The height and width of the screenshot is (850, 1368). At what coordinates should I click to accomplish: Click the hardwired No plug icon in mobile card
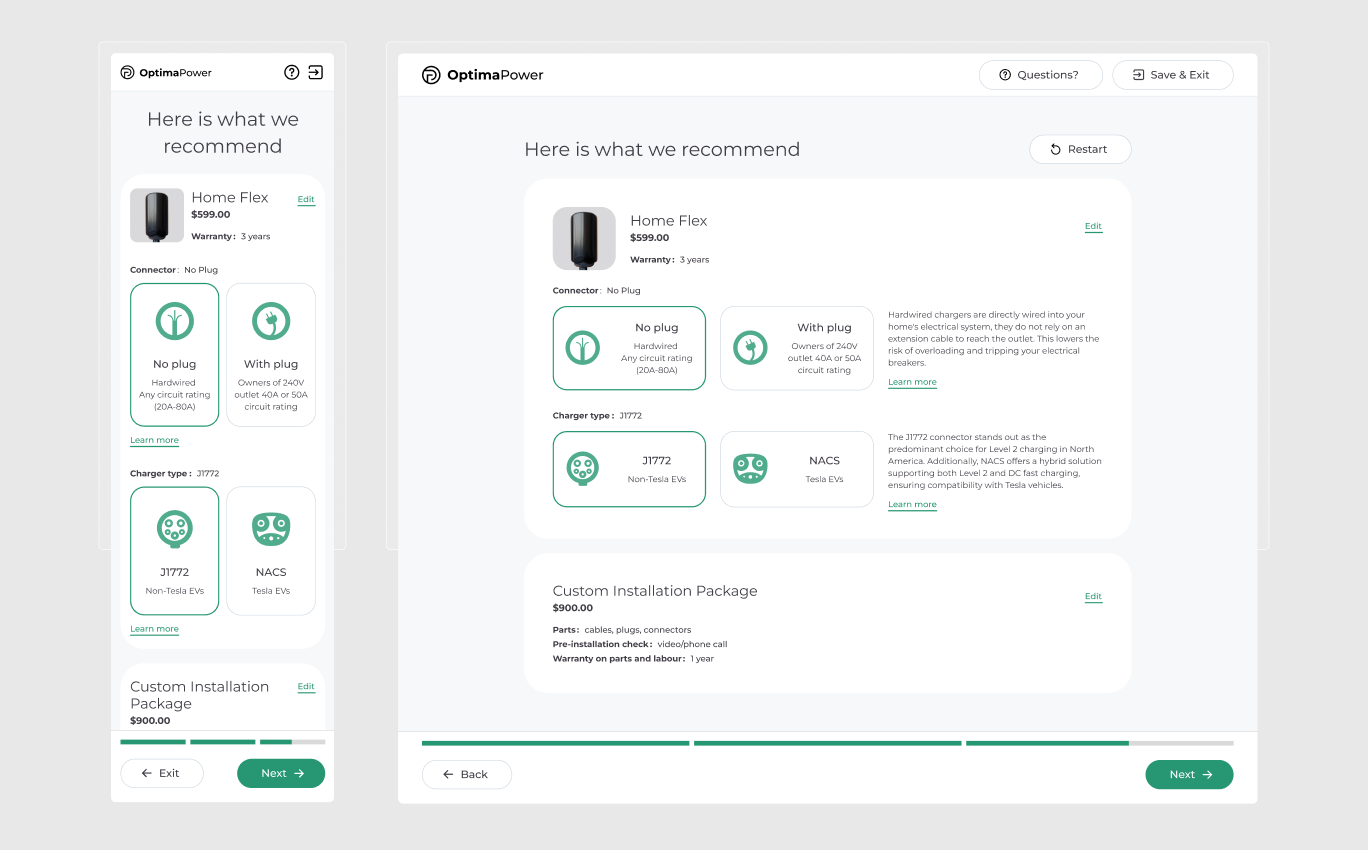pyautogui.click(x=175, y=321)
